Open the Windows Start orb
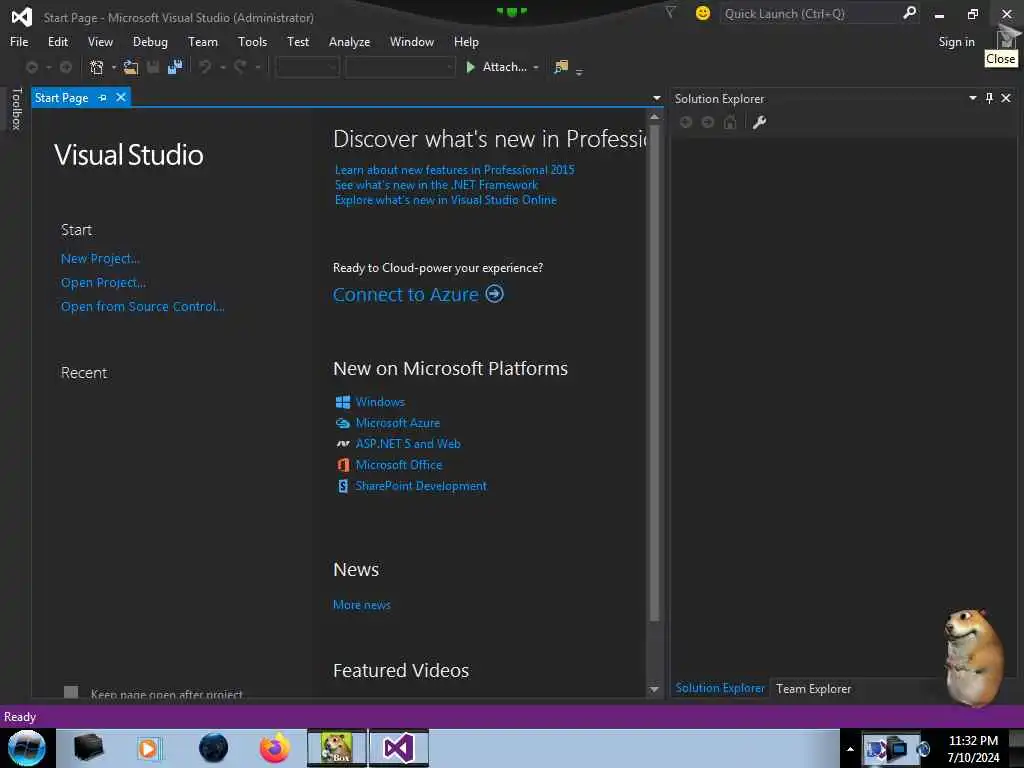This screenshot has width=1024, height=768. [26, 748]
